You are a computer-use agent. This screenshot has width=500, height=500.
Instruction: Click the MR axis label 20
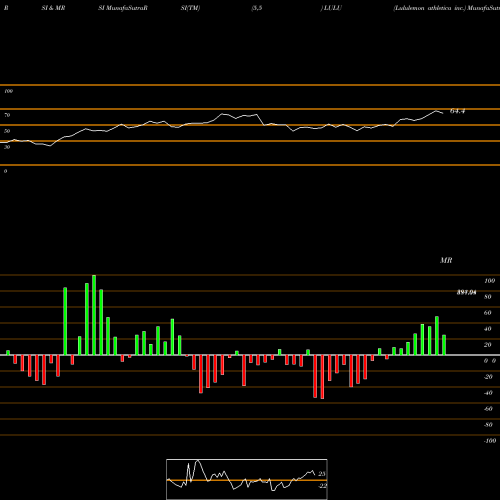pyautogui.click(x=488, y=345)
